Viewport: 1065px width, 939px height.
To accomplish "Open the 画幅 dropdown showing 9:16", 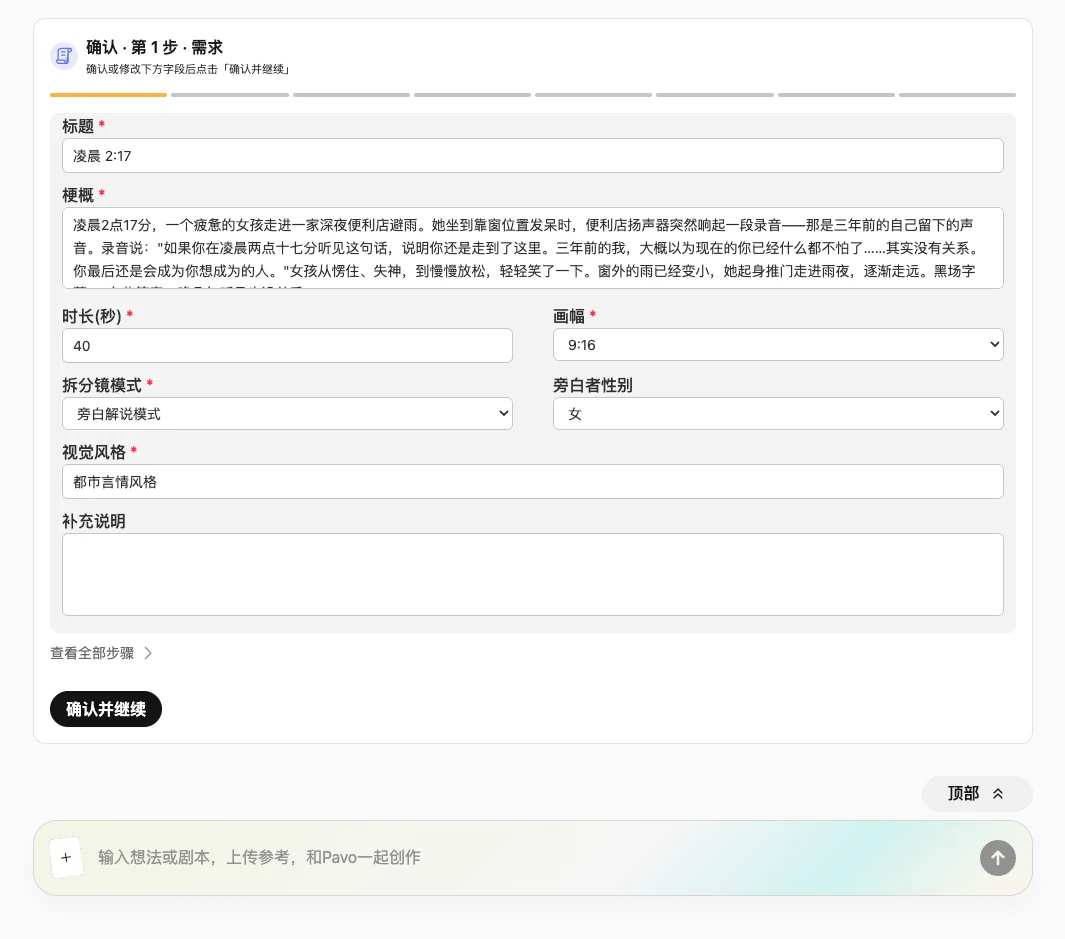I will pyautogui.click(x=778, y=344).
